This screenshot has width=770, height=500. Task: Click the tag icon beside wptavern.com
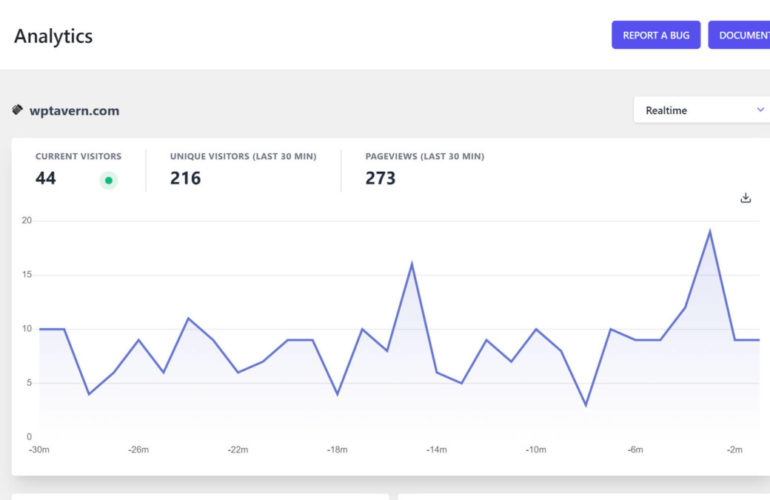18,110
